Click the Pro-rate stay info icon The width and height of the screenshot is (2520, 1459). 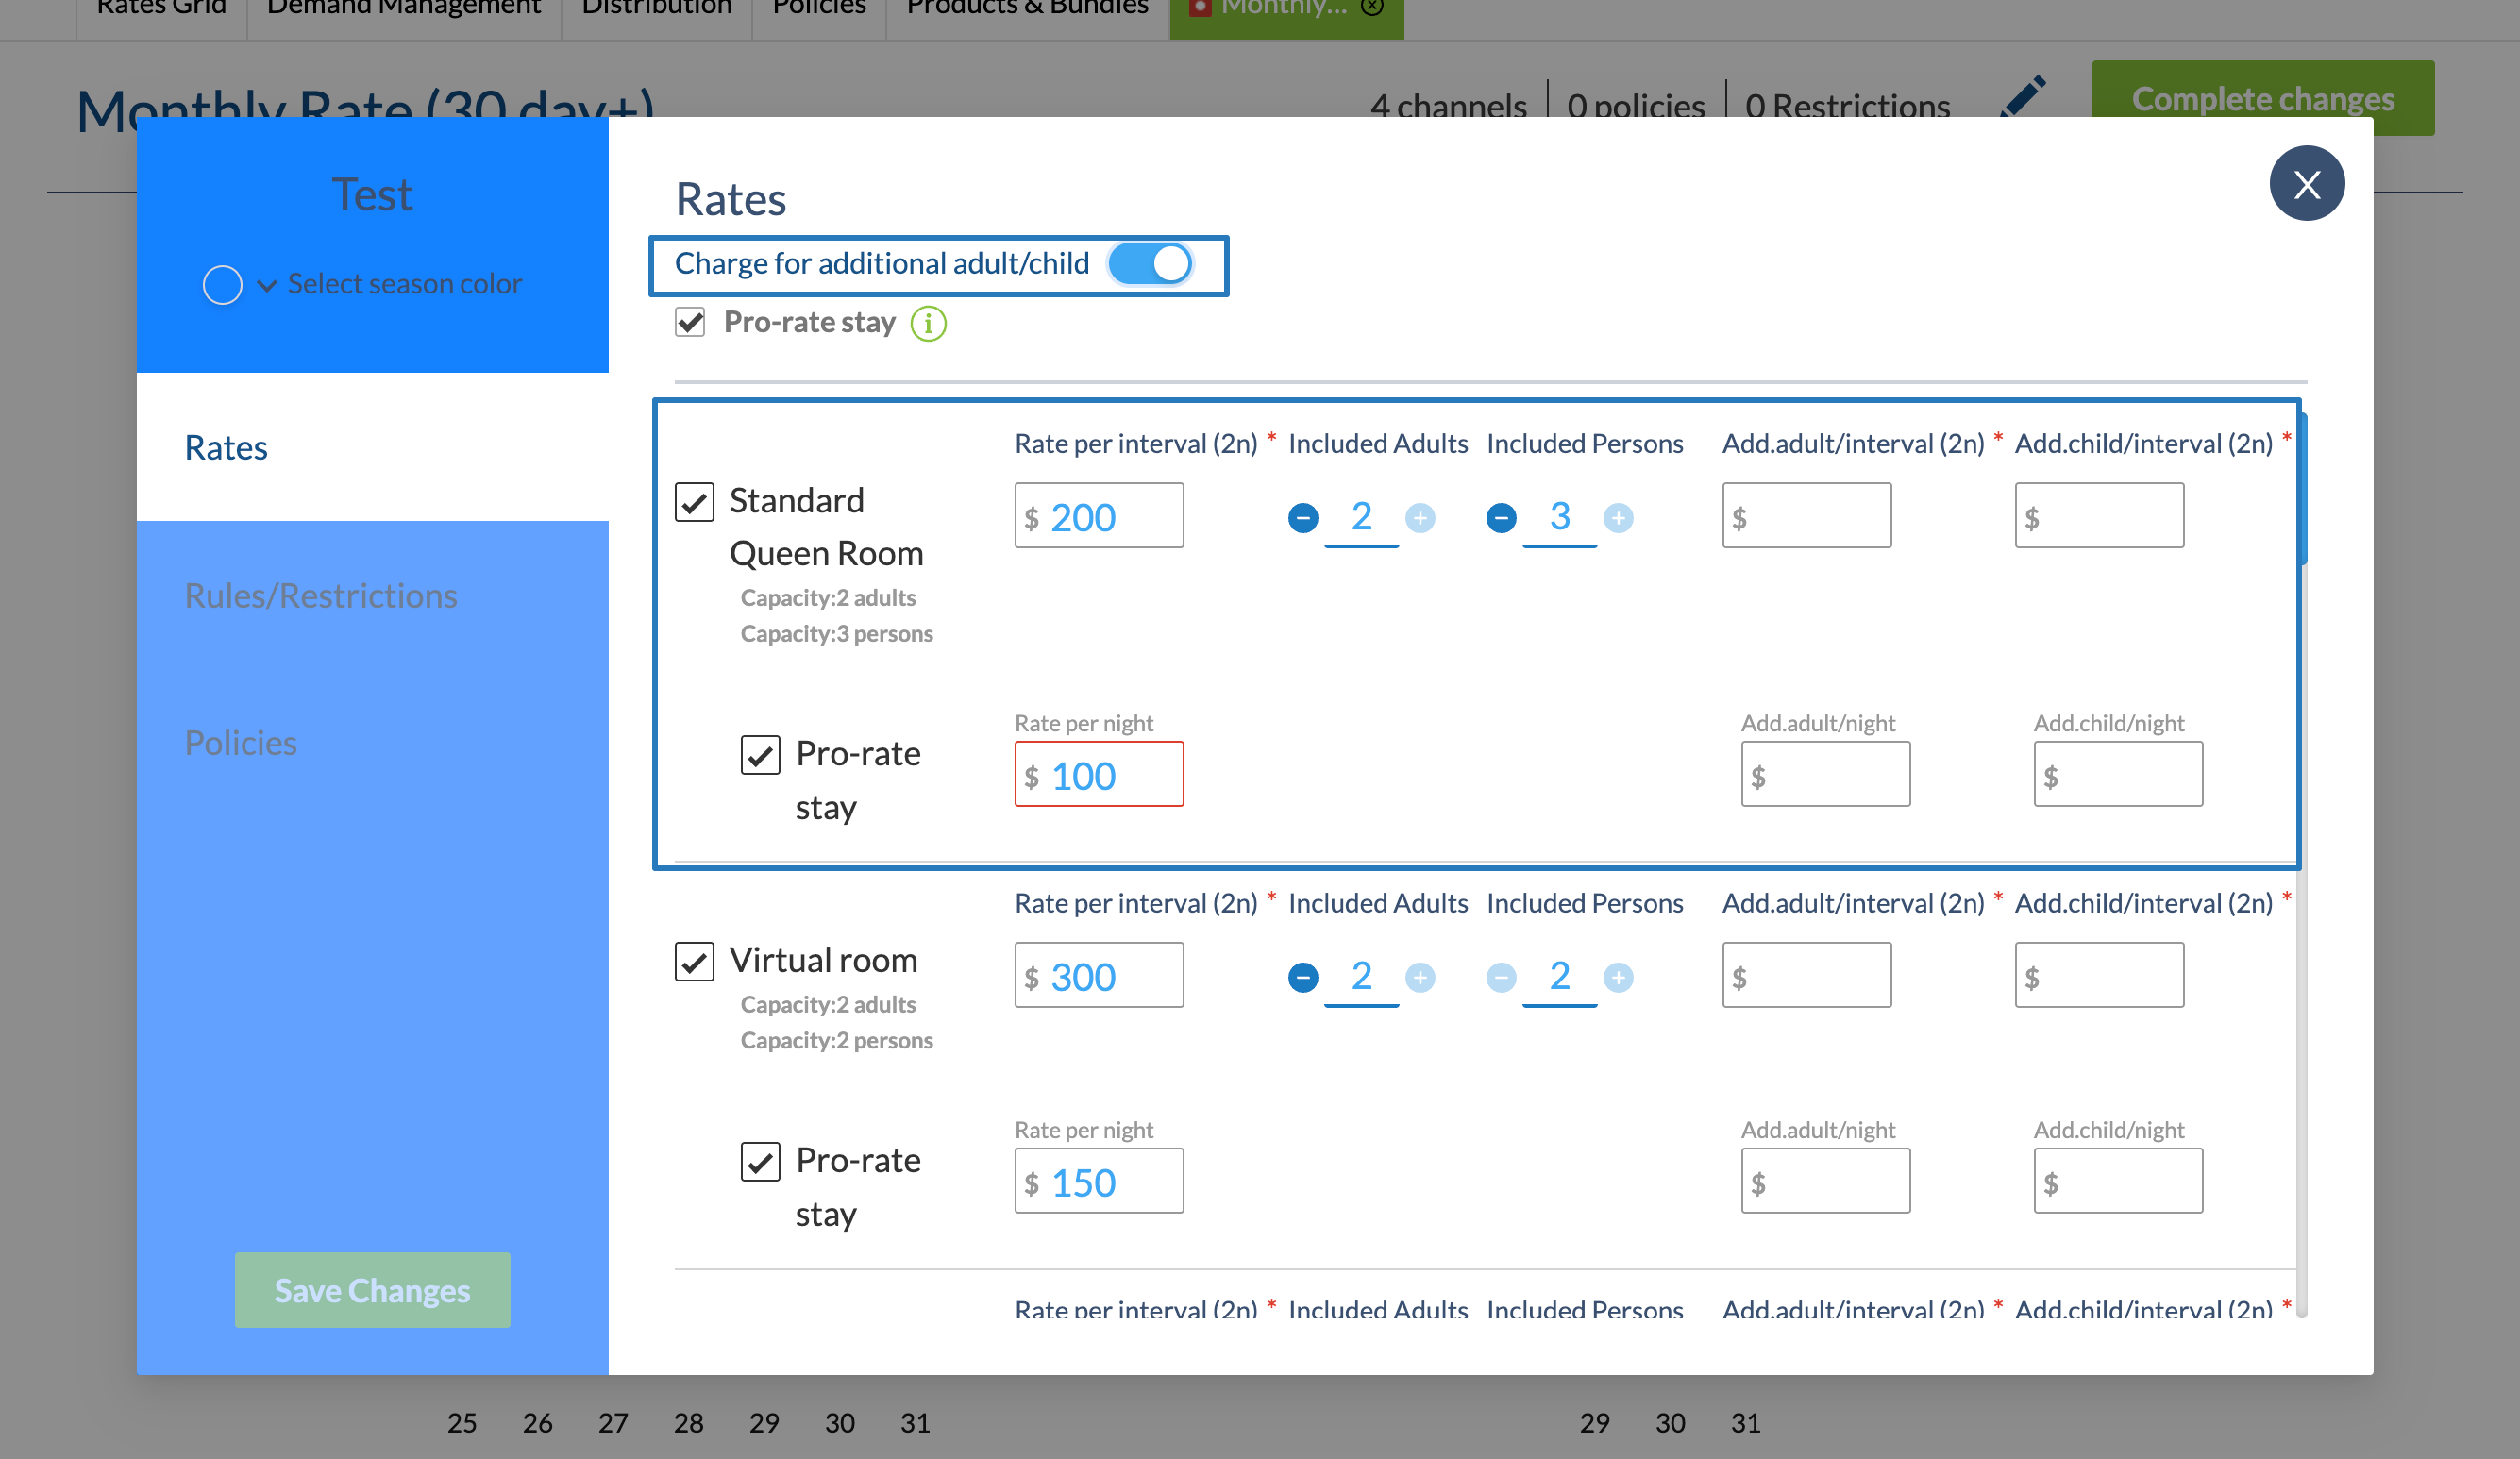(x=928, y=324)
